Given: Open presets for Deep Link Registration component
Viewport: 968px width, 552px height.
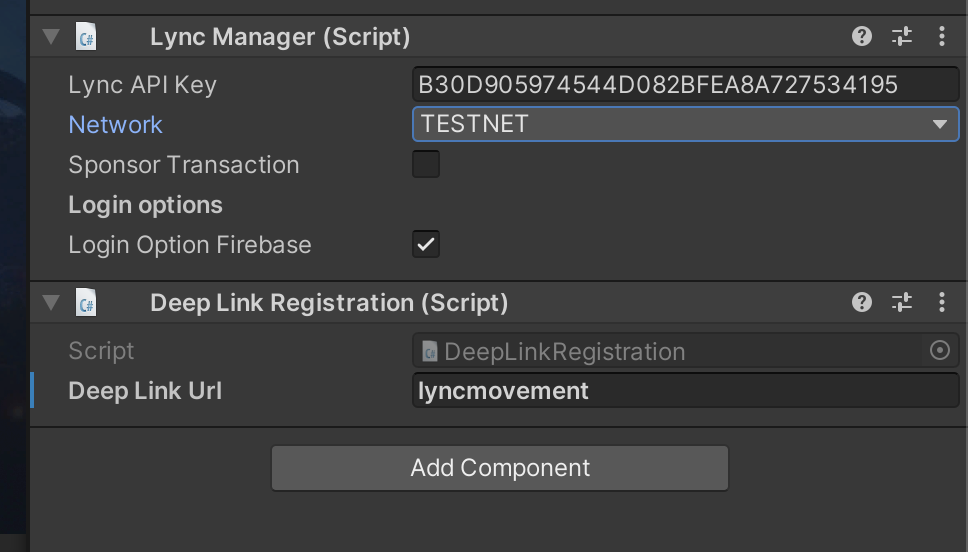Looking at the screenshot, I should tap(902, 303).
